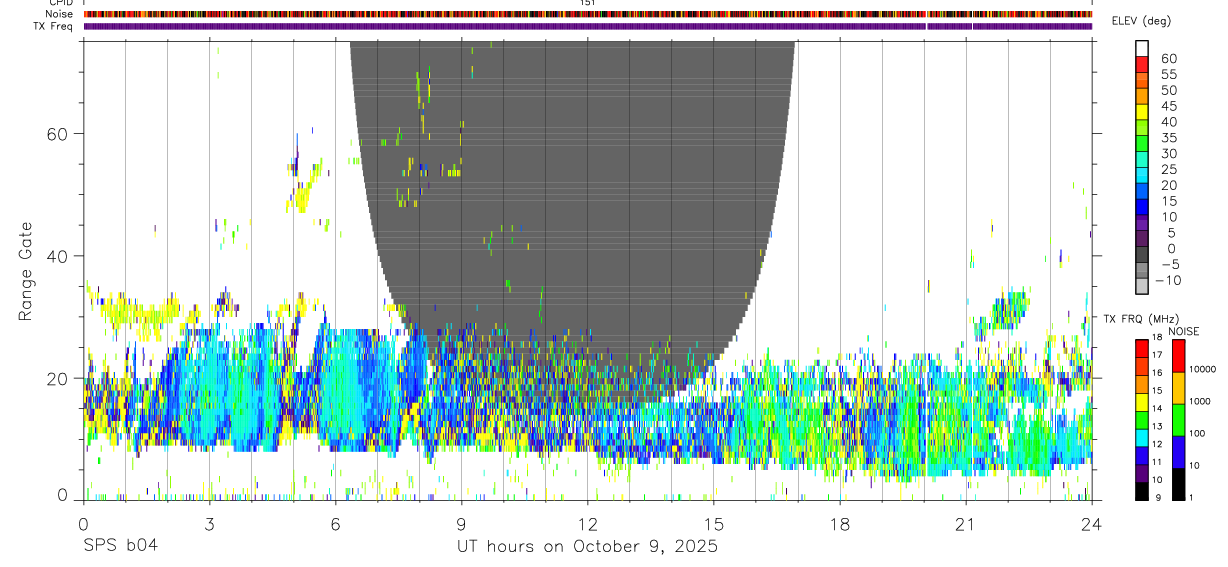Click the orange swatch in NOISE legend

pyautogui.click(x=1177, y=388)
